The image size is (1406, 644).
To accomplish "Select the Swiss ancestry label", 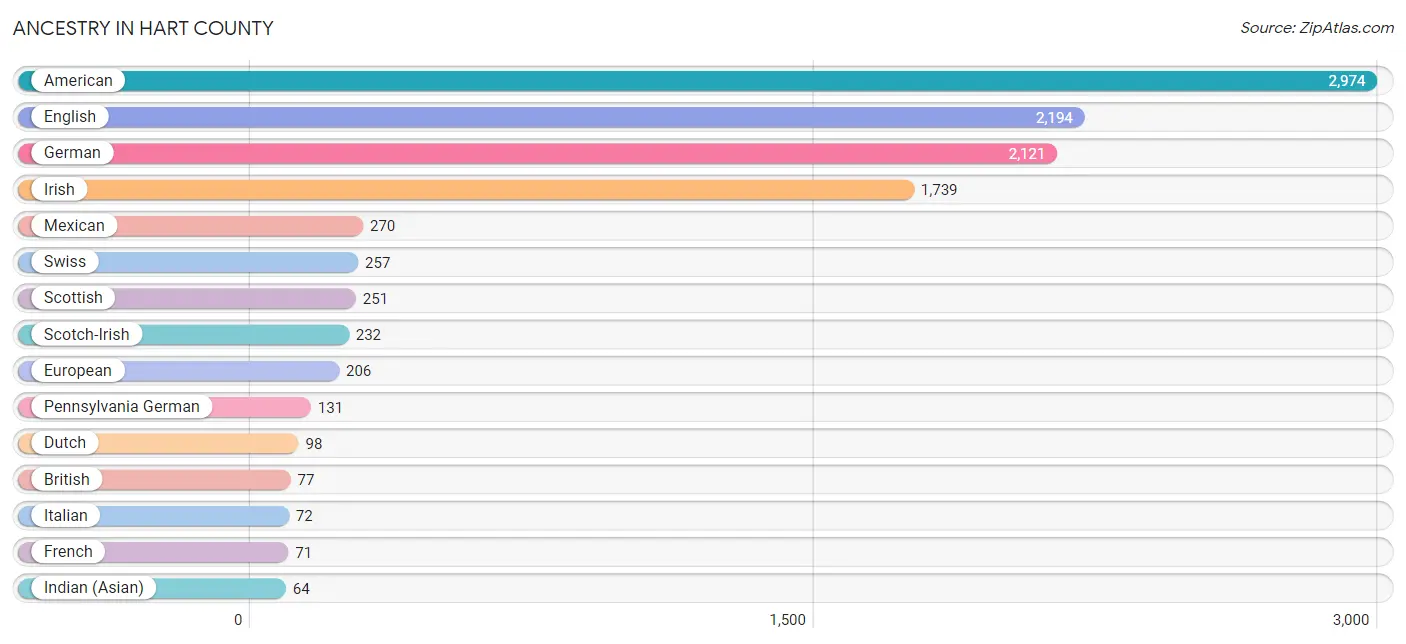I will (65, 262).
